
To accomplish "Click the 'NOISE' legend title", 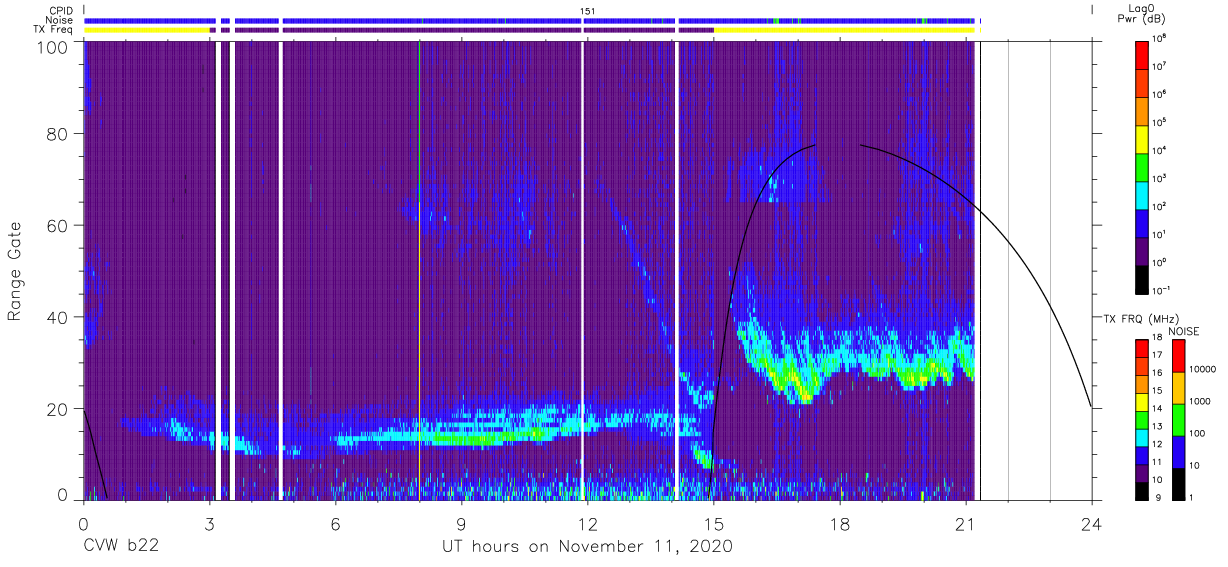I will click(1184, 330).
